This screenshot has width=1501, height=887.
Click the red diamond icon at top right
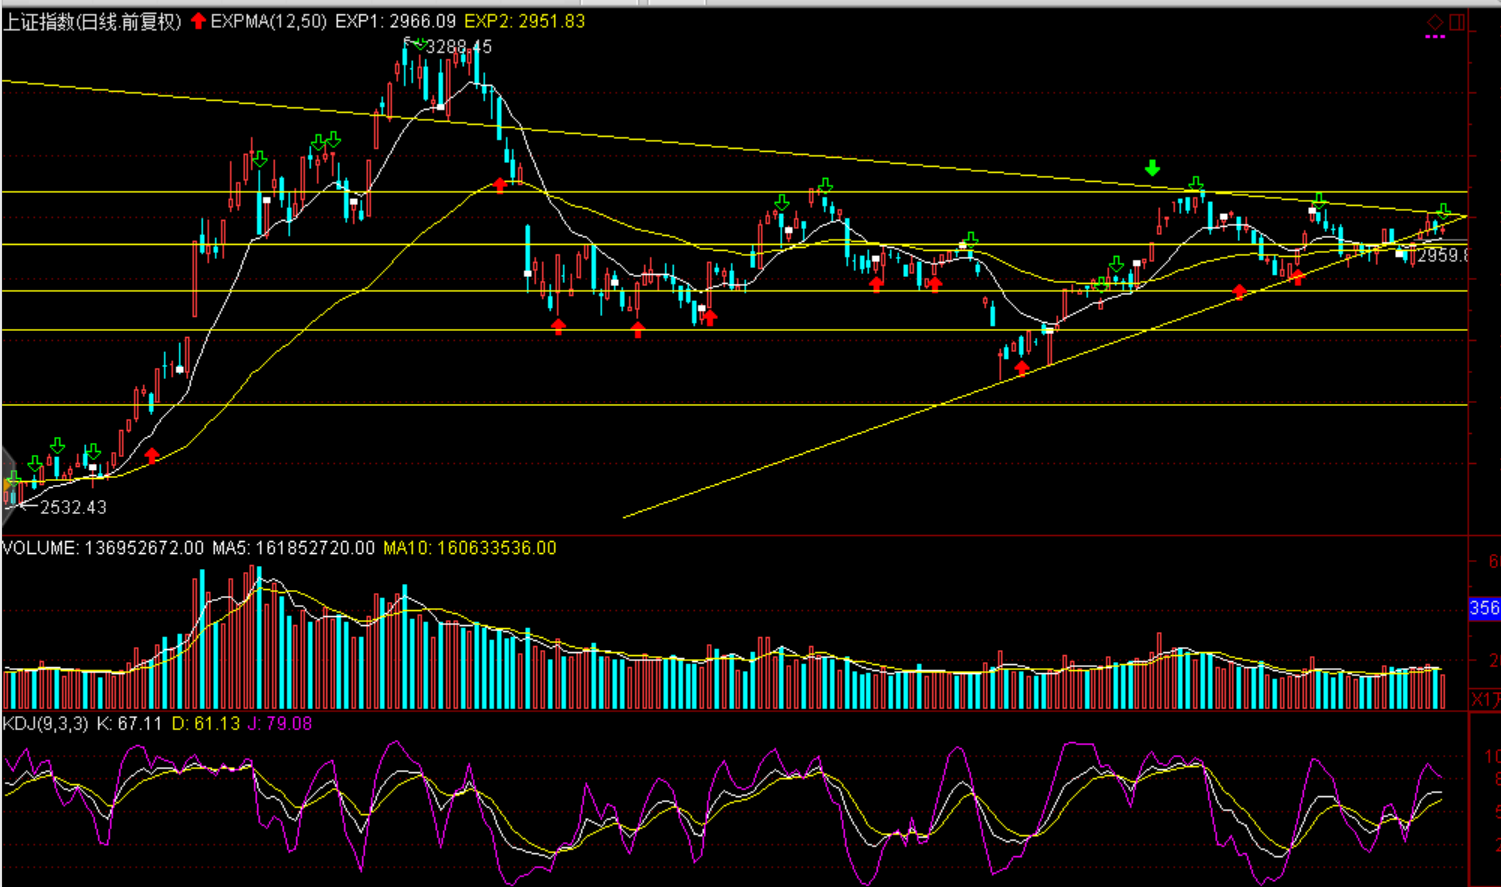(1435, 22)
